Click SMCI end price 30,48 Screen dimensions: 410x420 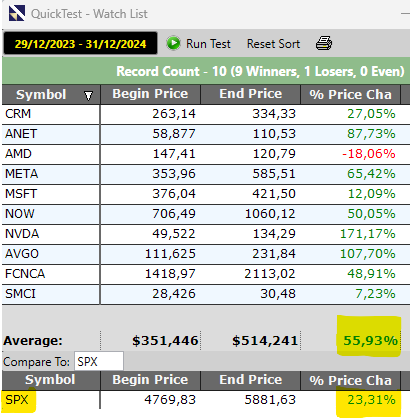pos(278,294)
